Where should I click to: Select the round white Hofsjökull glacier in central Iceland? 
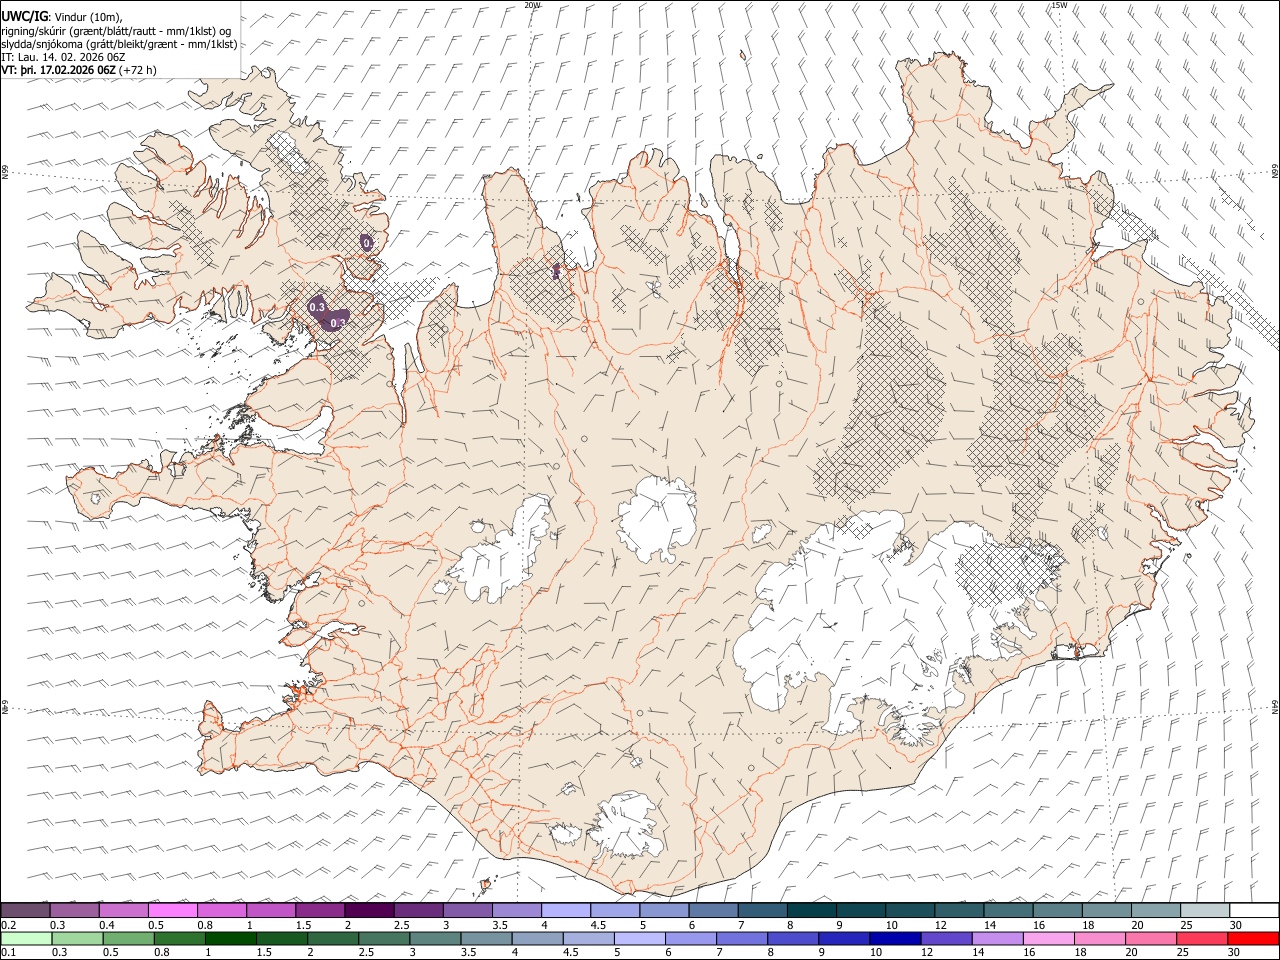point(656,518)
